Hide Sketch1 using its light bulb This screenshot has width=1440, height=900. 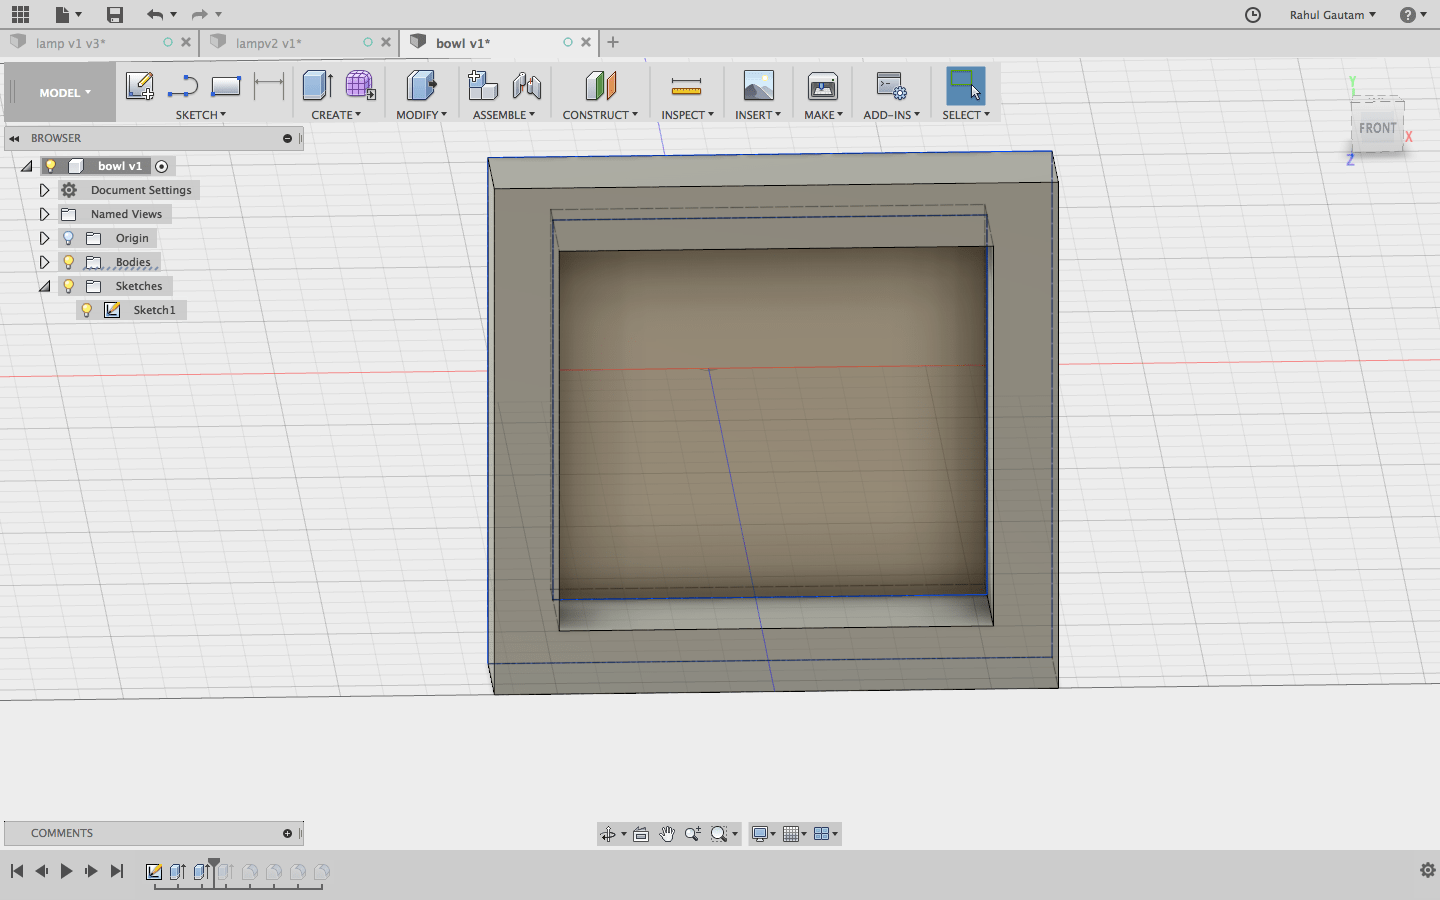pos(86,310)
